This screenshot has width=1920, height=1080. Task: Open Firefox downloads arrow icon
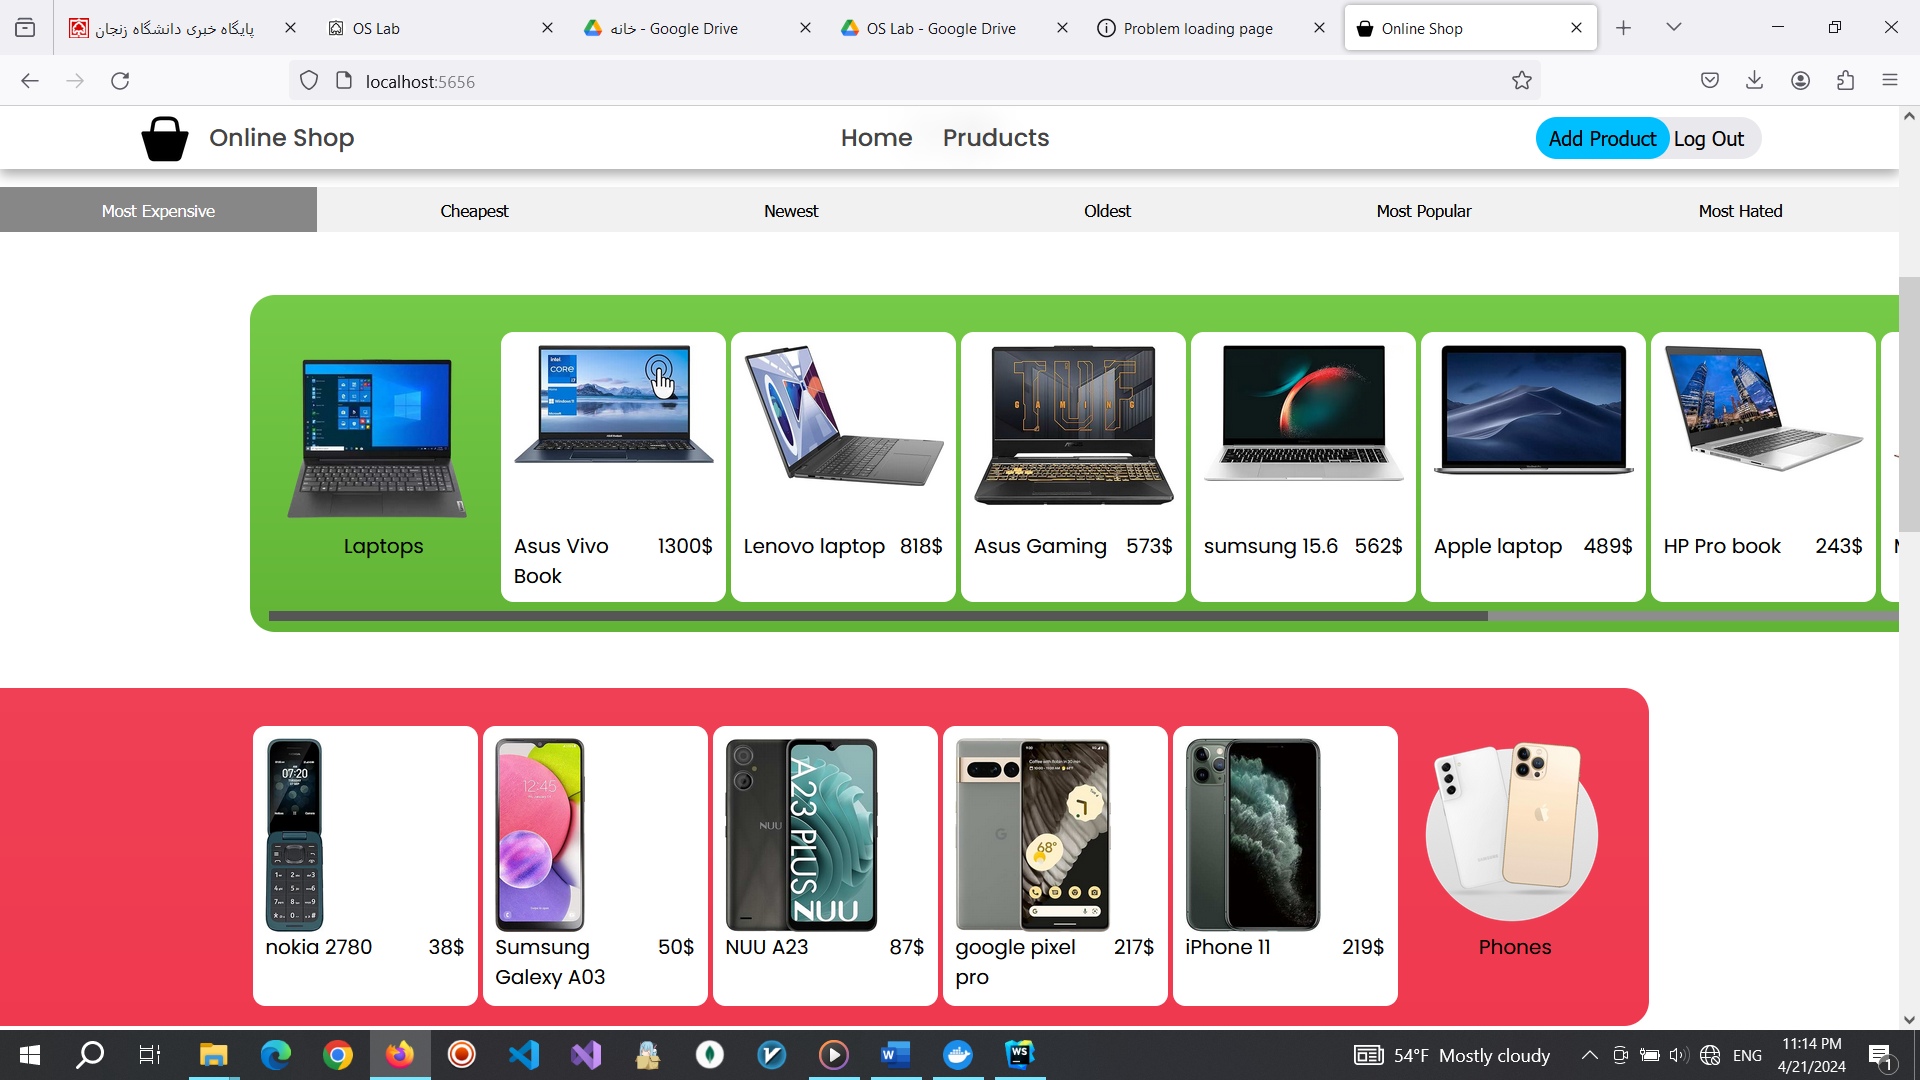click(x=1754, y=81)
